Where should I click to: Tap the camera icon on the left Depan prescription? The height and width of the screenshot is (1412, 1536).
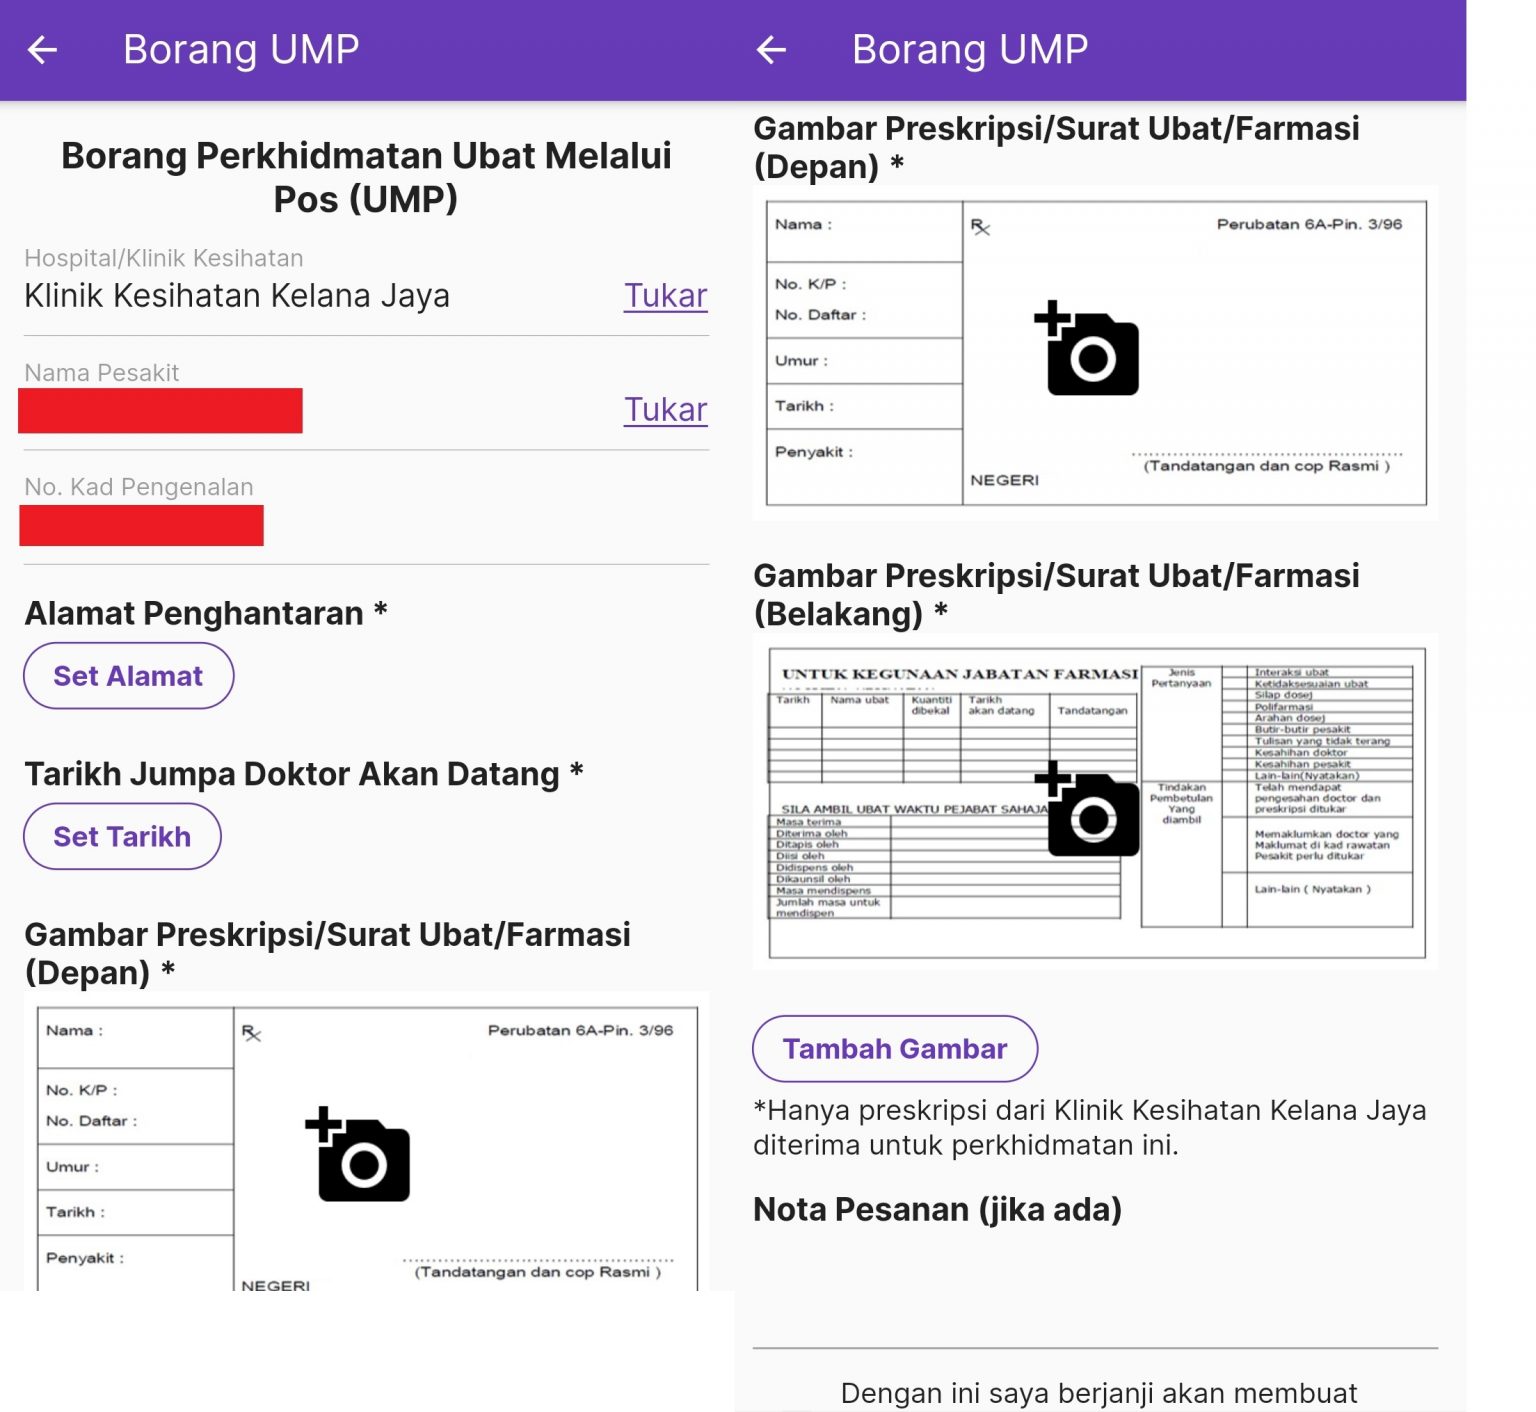[x=359, y=1155]
